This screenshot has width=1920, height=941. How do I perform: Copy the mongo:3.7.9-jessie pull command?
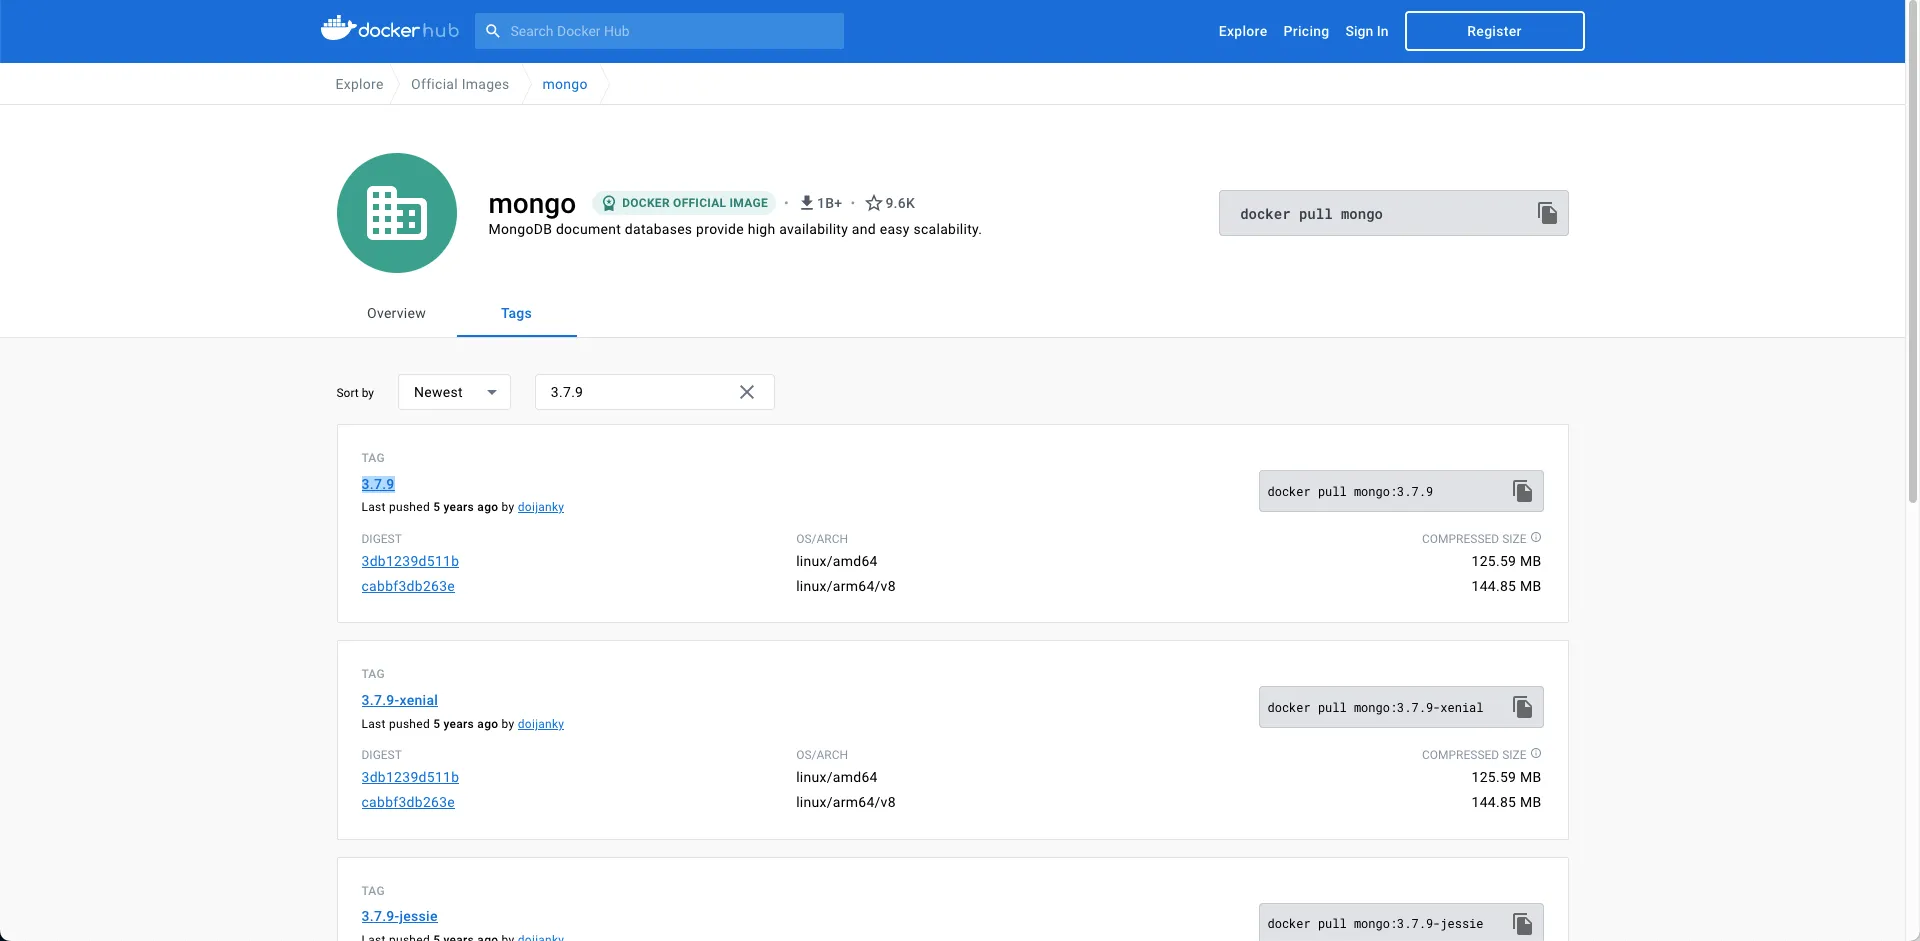click(x=1522, y=923)
